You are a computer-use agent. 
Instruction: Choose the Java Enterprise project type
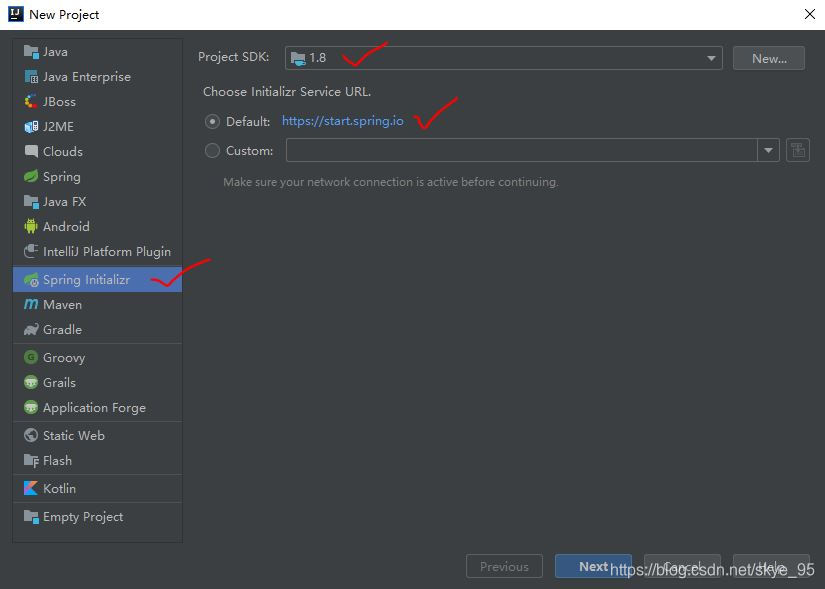[97, 77]
